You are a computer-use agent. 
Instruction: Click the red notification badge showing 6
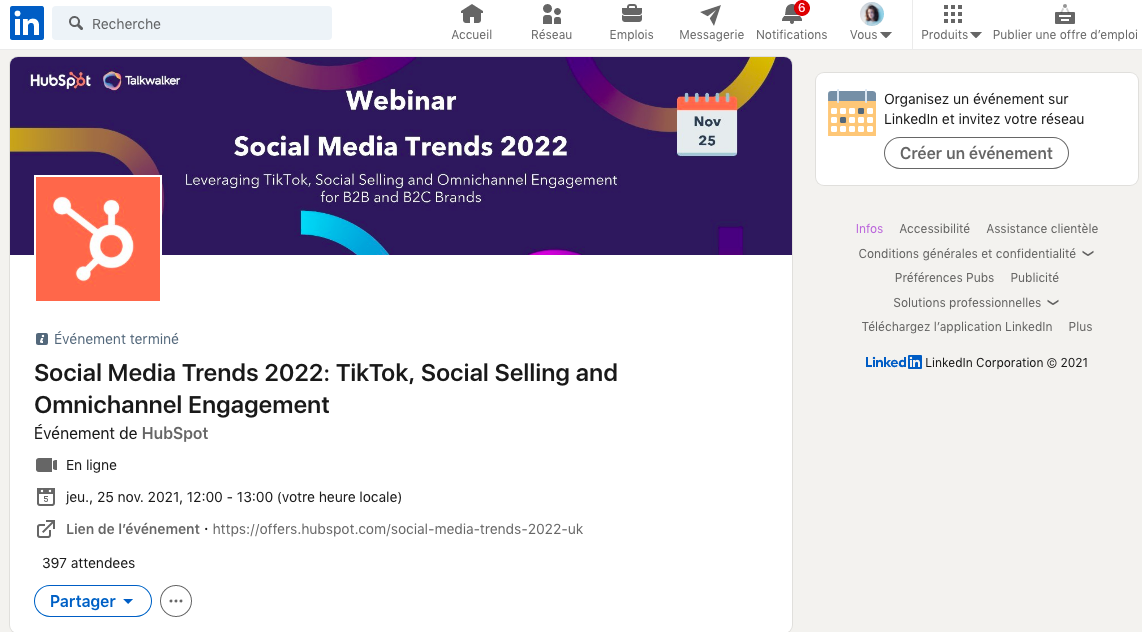[802, 8]
